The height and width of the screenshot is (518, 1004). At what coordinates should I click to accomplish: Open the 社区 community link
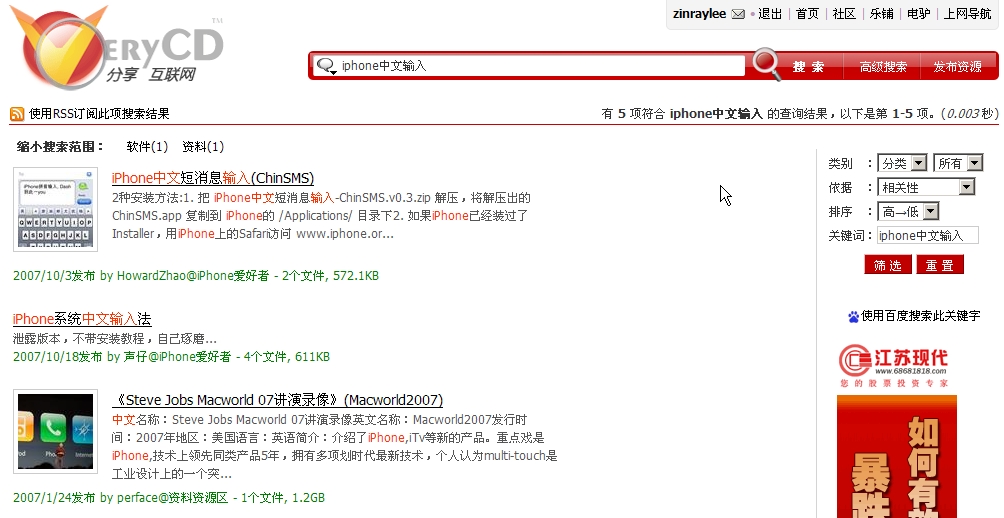coord(845,14)
